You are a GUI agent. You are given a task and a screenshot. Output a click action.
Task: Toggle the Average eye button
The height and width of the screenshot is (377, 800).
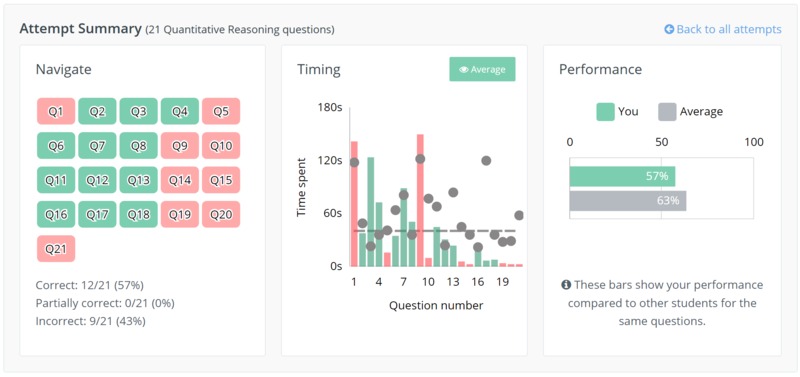pyautogui.click(x=482, y=69)
